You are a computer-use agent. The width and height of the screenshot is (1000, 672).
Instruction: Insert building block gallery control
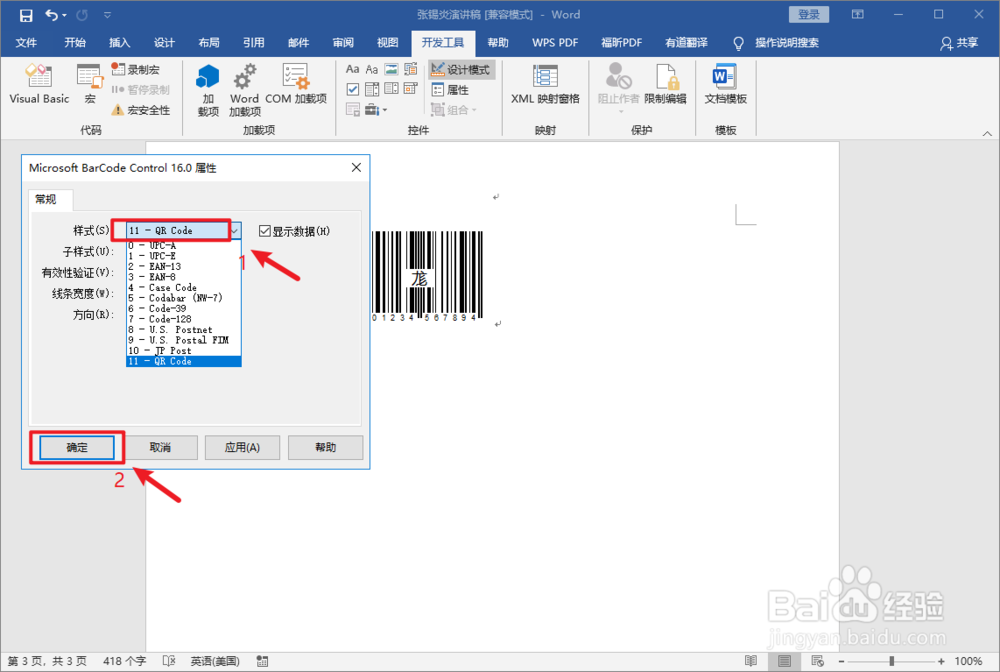point(411,69)
